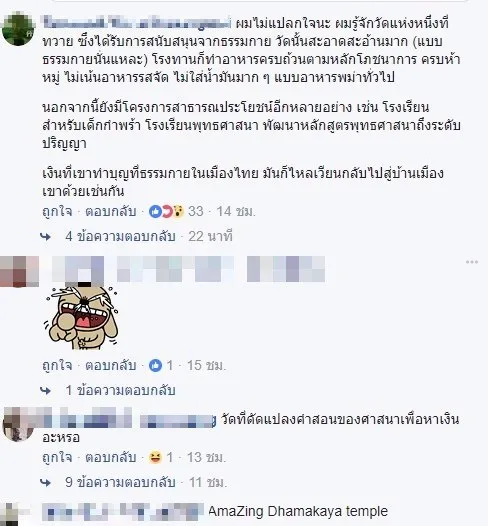Click reply arrow icon beside 9 ข้อความตอบกลับ
Image resolution: width=488 pixels, height=526 pixels.
coord(46,483)
